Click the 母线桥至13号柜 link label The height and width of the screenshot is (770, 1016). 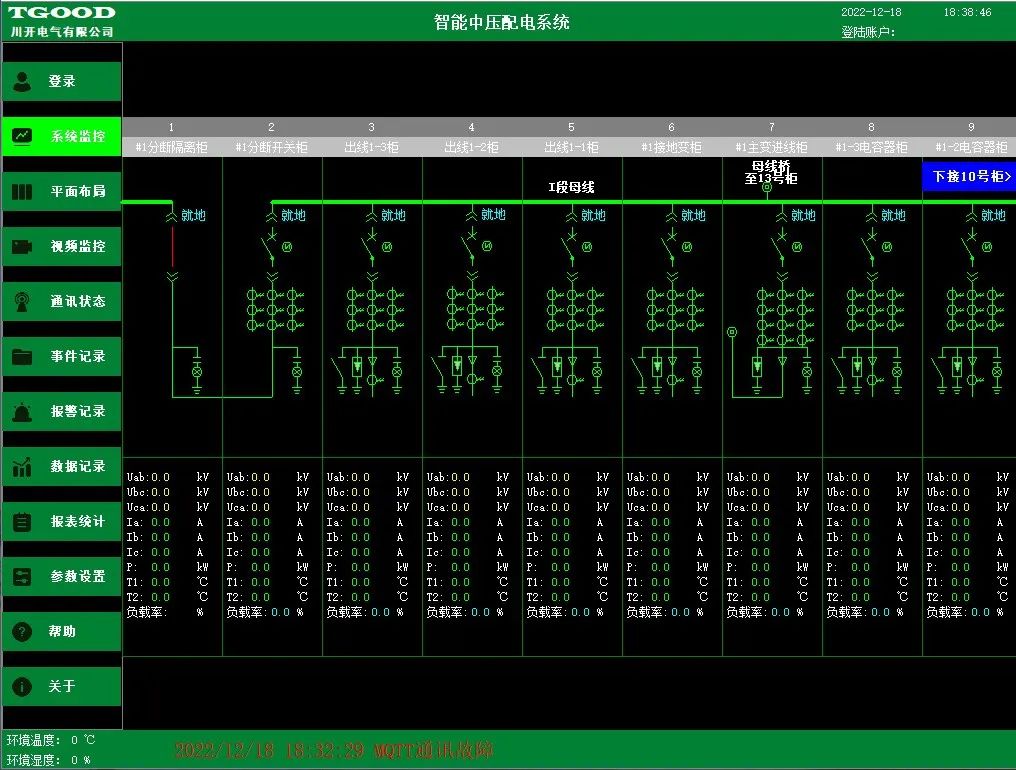tap(771, 172)
